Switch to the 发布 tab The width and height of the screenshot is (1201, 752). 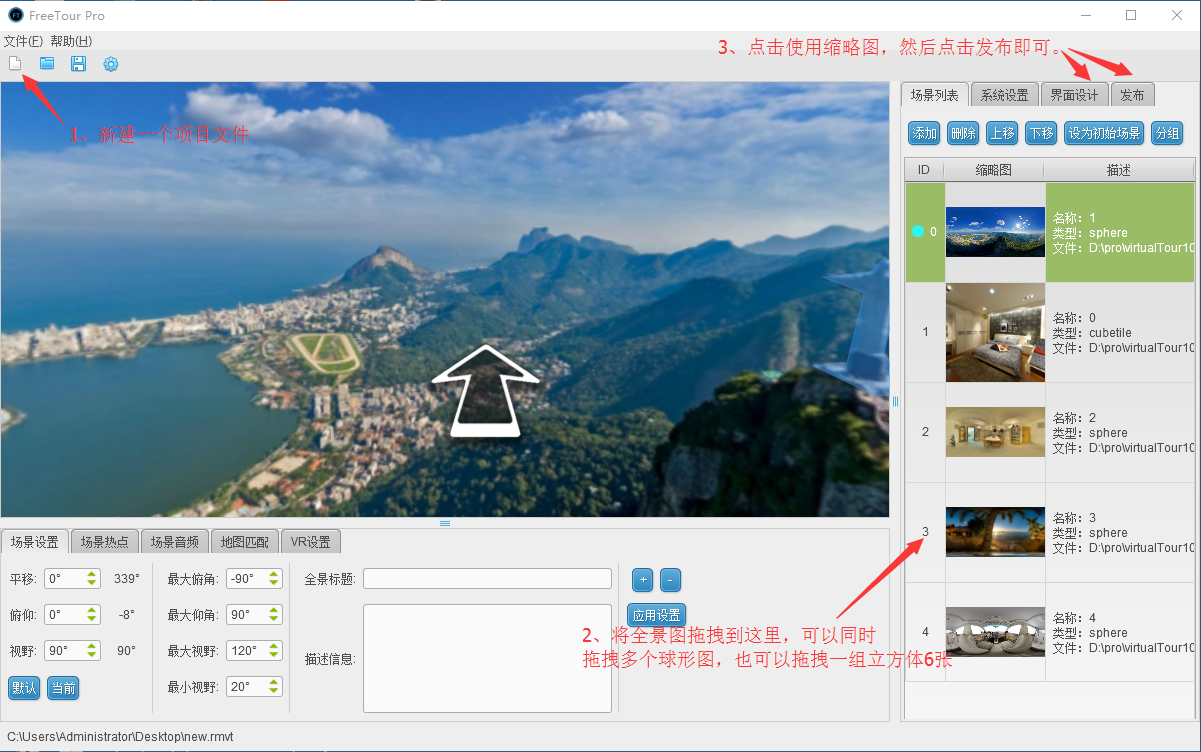pos(1132,95)
